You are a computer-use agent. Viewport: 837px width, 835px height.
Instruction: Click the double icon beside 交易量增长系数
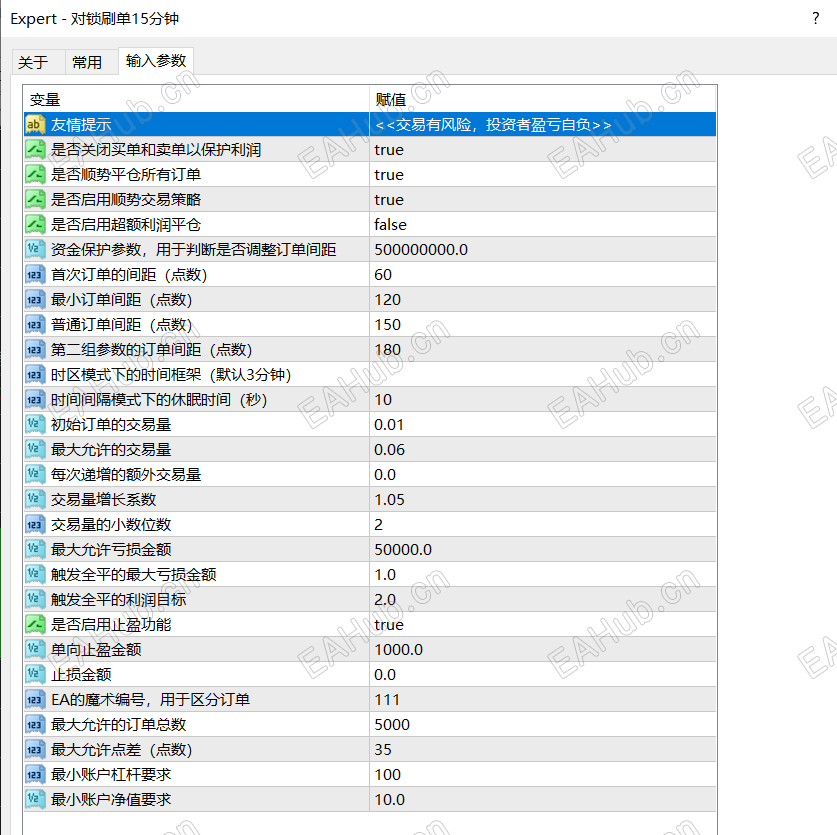35,500
